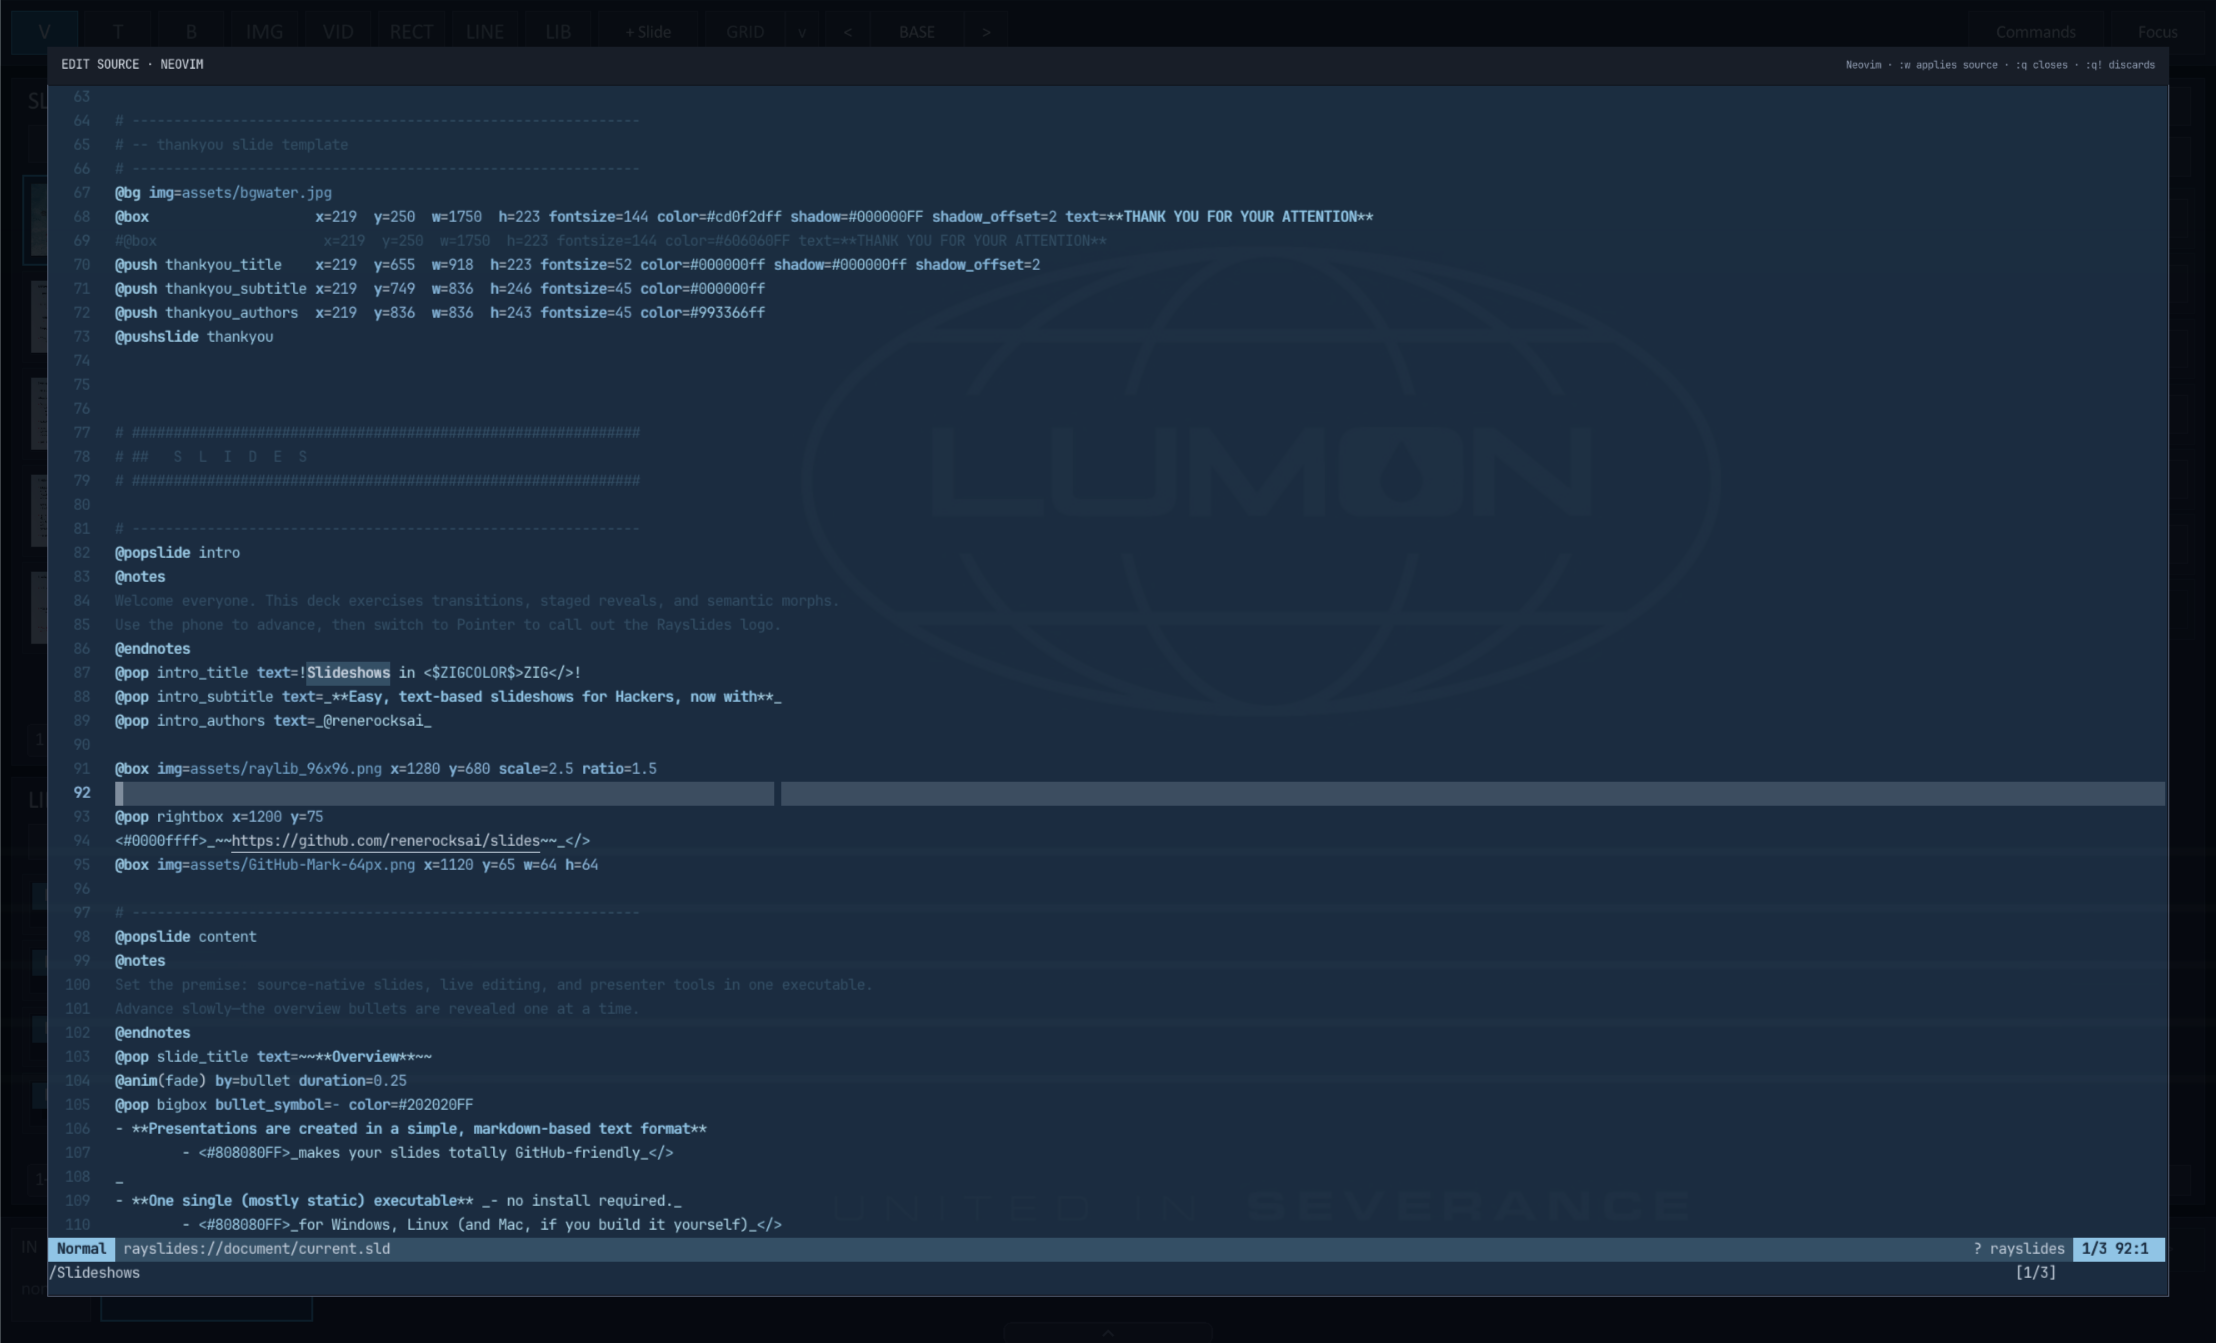
Task: Click '@pop bigbox bullet_symbol=-' line 105
Action: pyautogui.click(x=294, y=1104)
